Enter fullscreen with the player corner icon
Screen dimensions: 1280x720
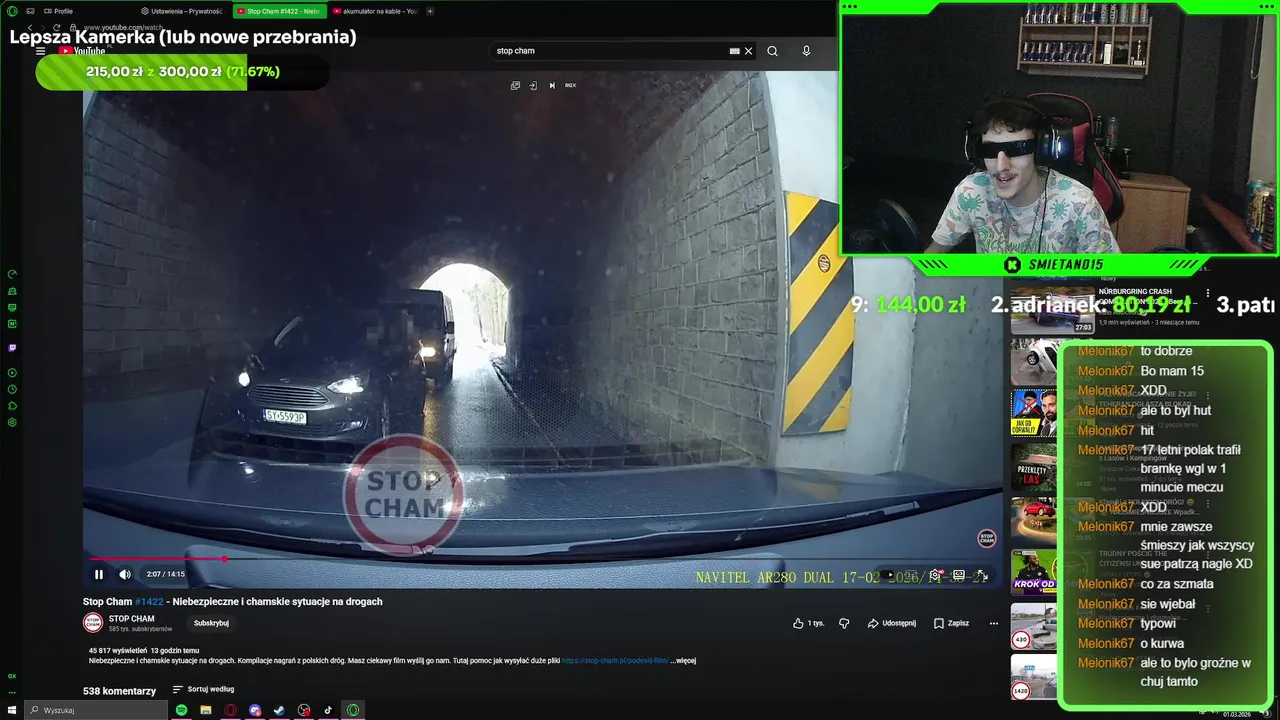tap(982, 575)
